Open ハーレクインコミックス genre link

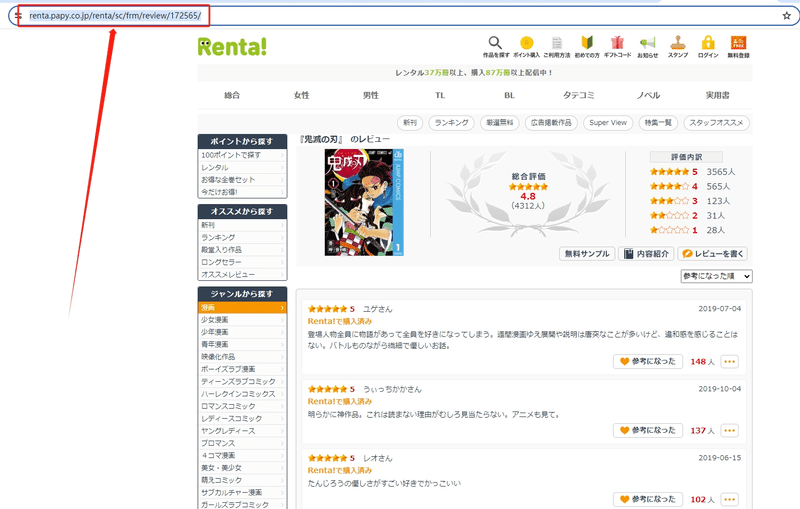pyautogui.click(x=242, y=394)
